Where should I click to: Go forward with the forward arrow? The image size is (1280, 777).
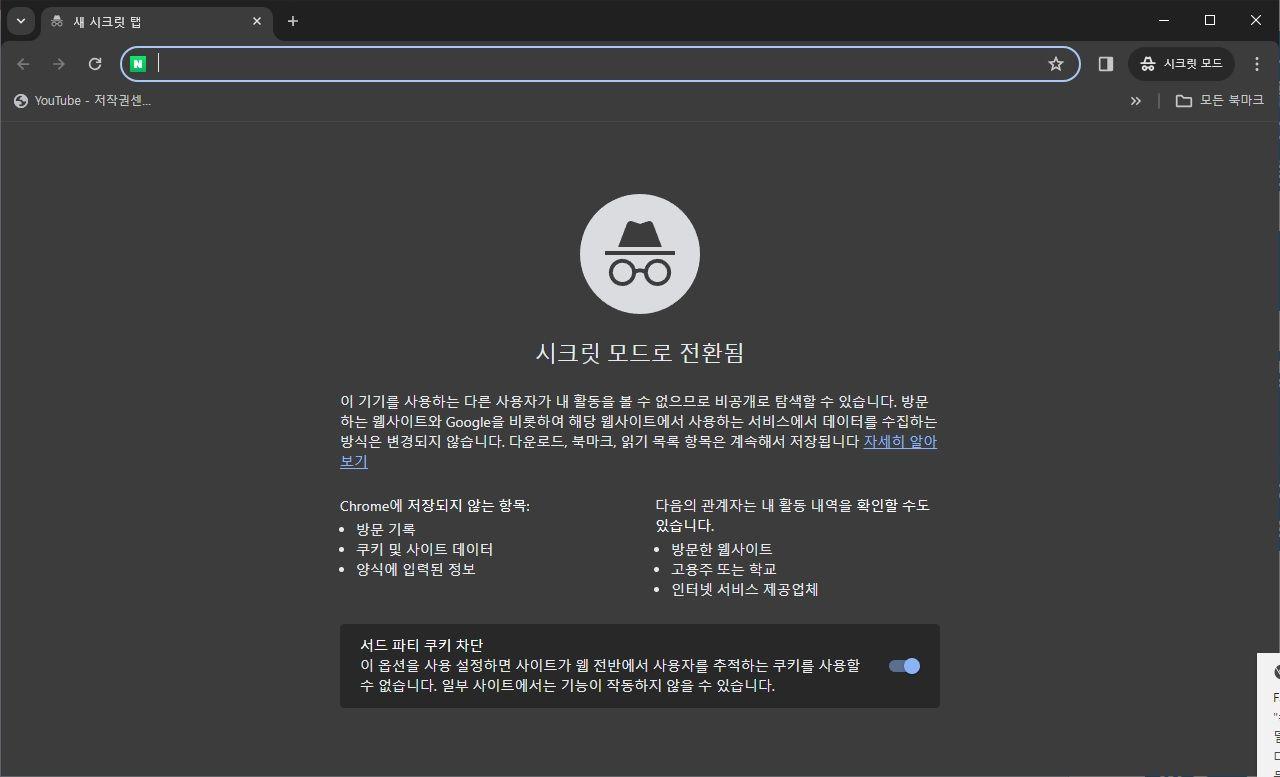click(x=59, y=64)
